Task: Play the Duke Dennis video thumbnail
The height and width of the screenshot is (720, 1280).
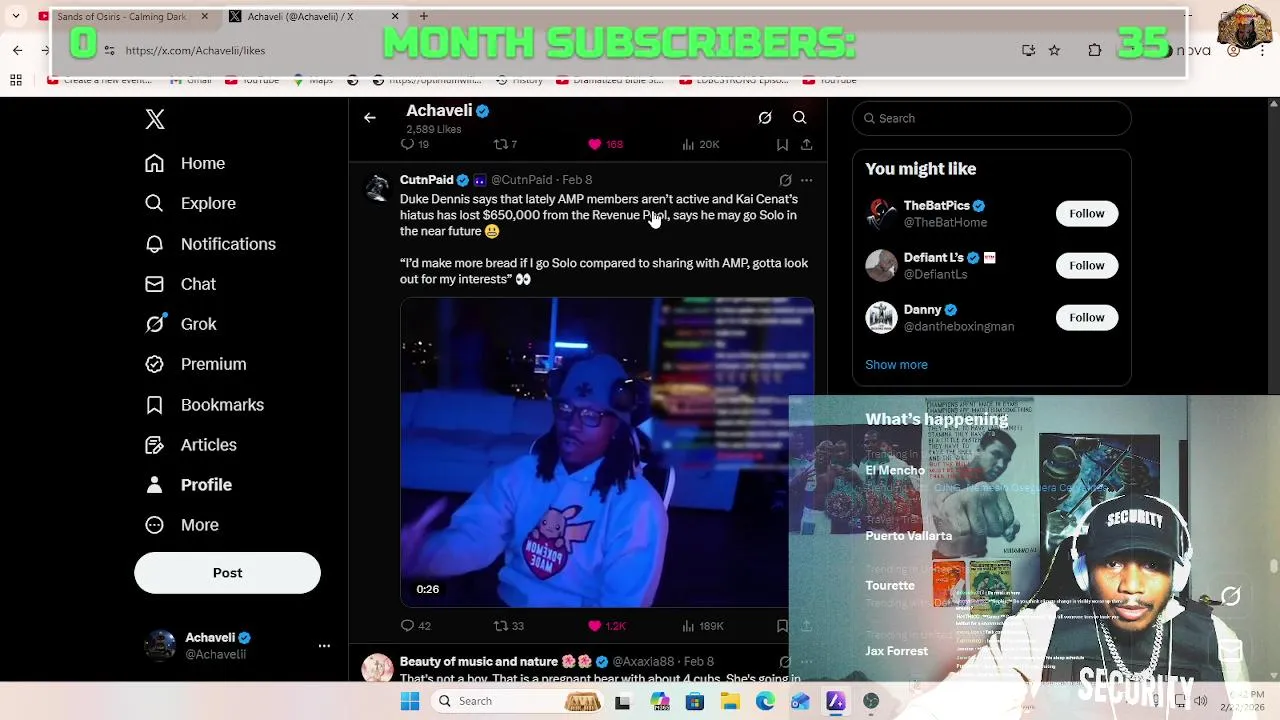Action: tap(607, 452)
